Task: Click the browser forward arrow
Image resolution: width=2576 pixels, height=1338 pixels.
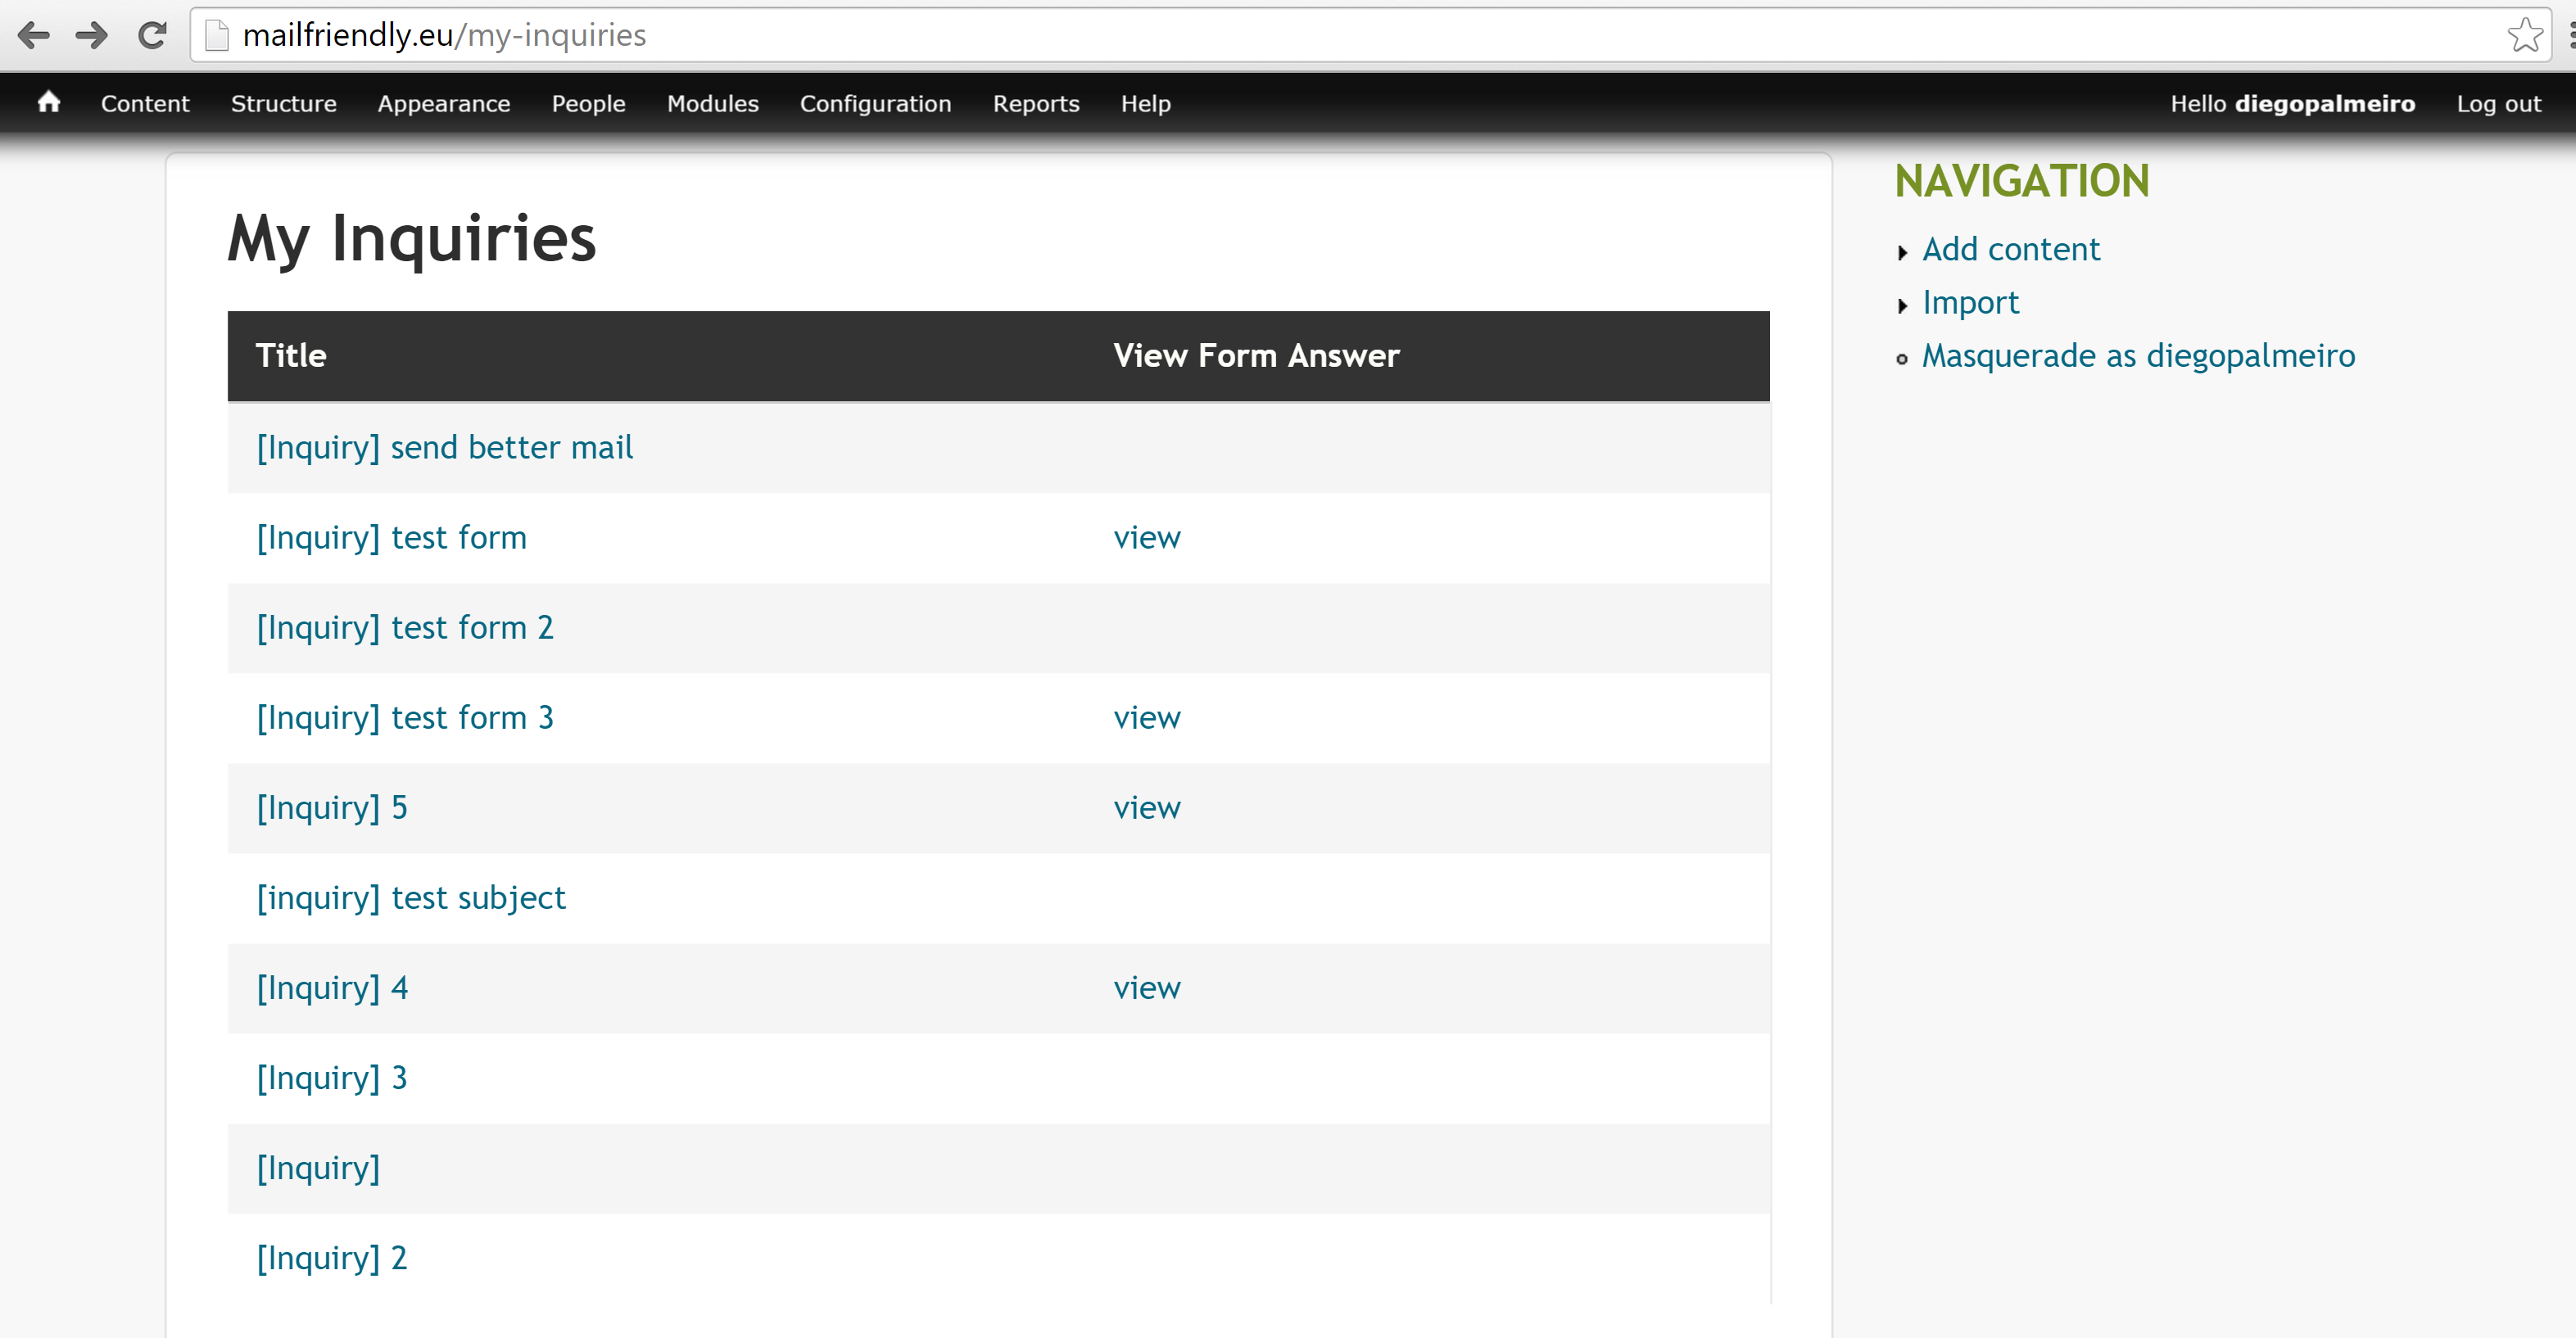Action: coord(92,36)
